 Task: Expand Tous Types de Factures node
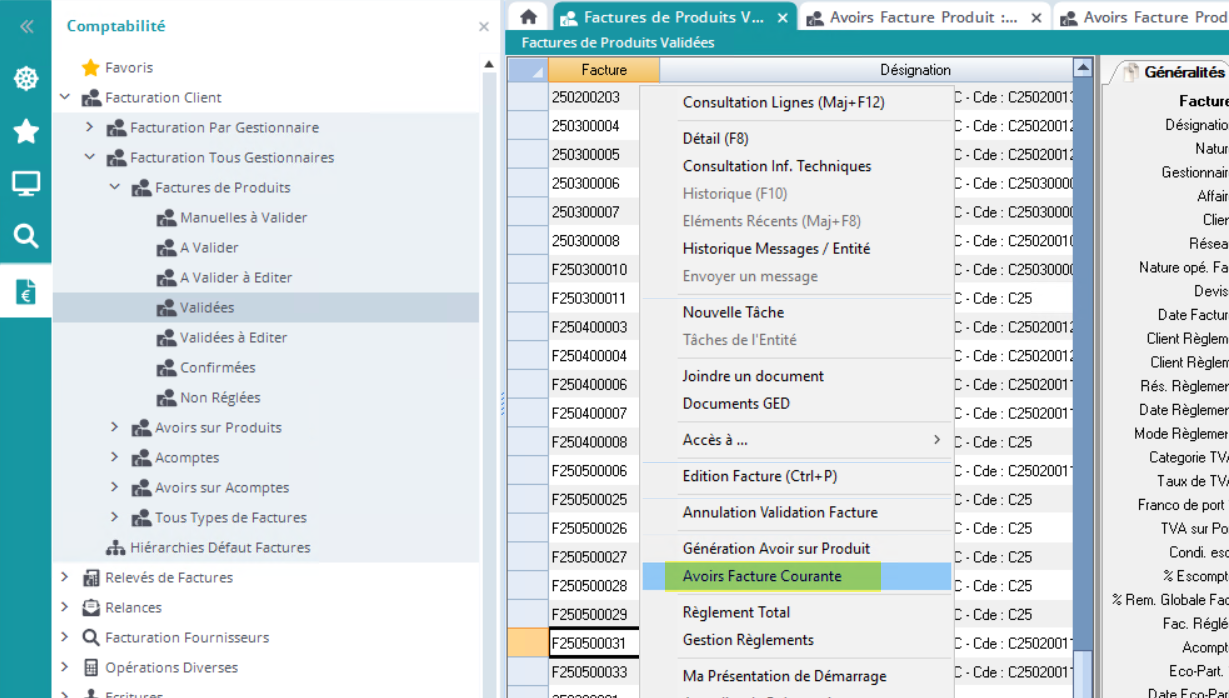(x=115, y=517)
